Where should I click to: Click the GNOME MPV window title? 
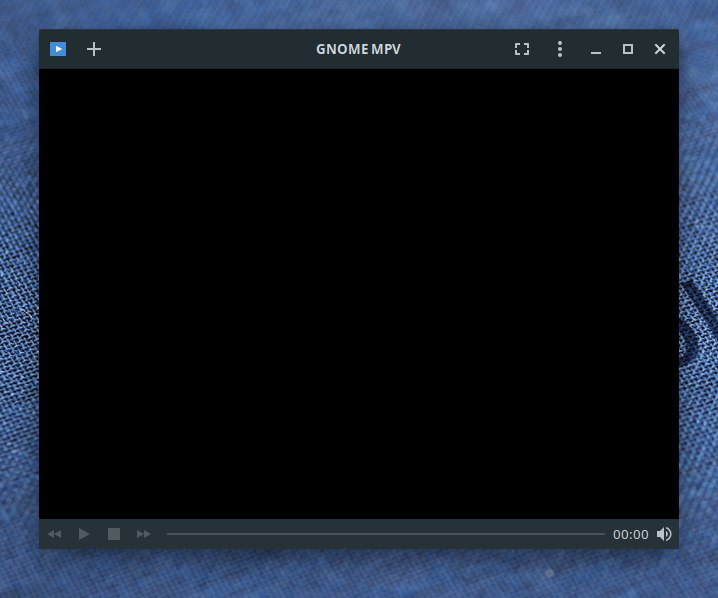point(359,49)
